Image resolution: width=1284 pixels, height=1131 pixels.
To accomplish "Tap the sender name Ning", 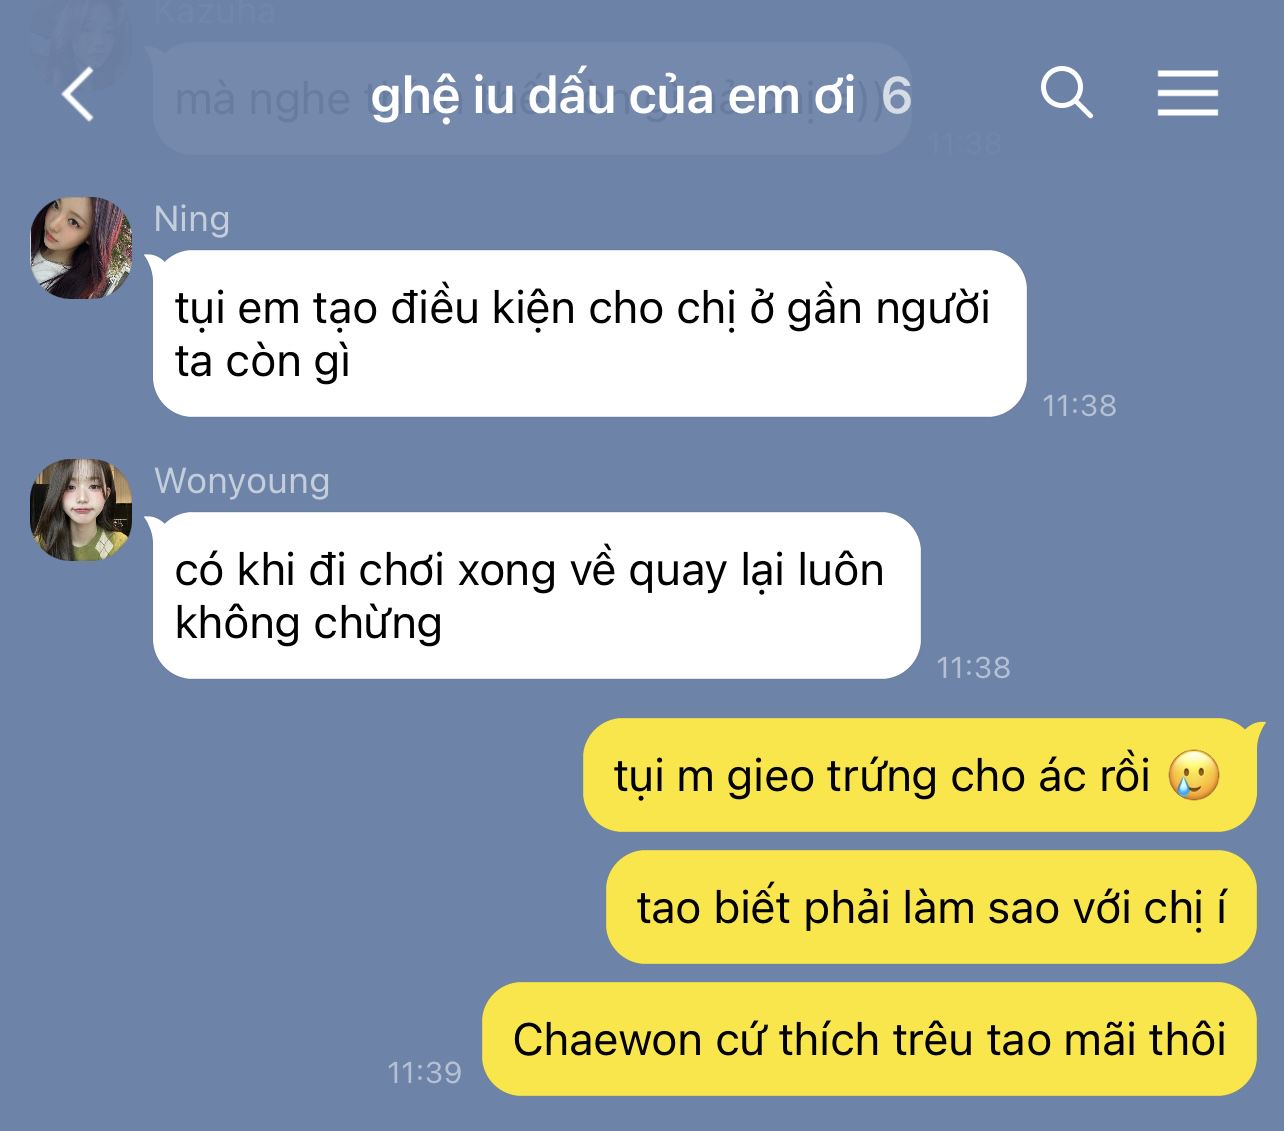I will pos(192,219).
